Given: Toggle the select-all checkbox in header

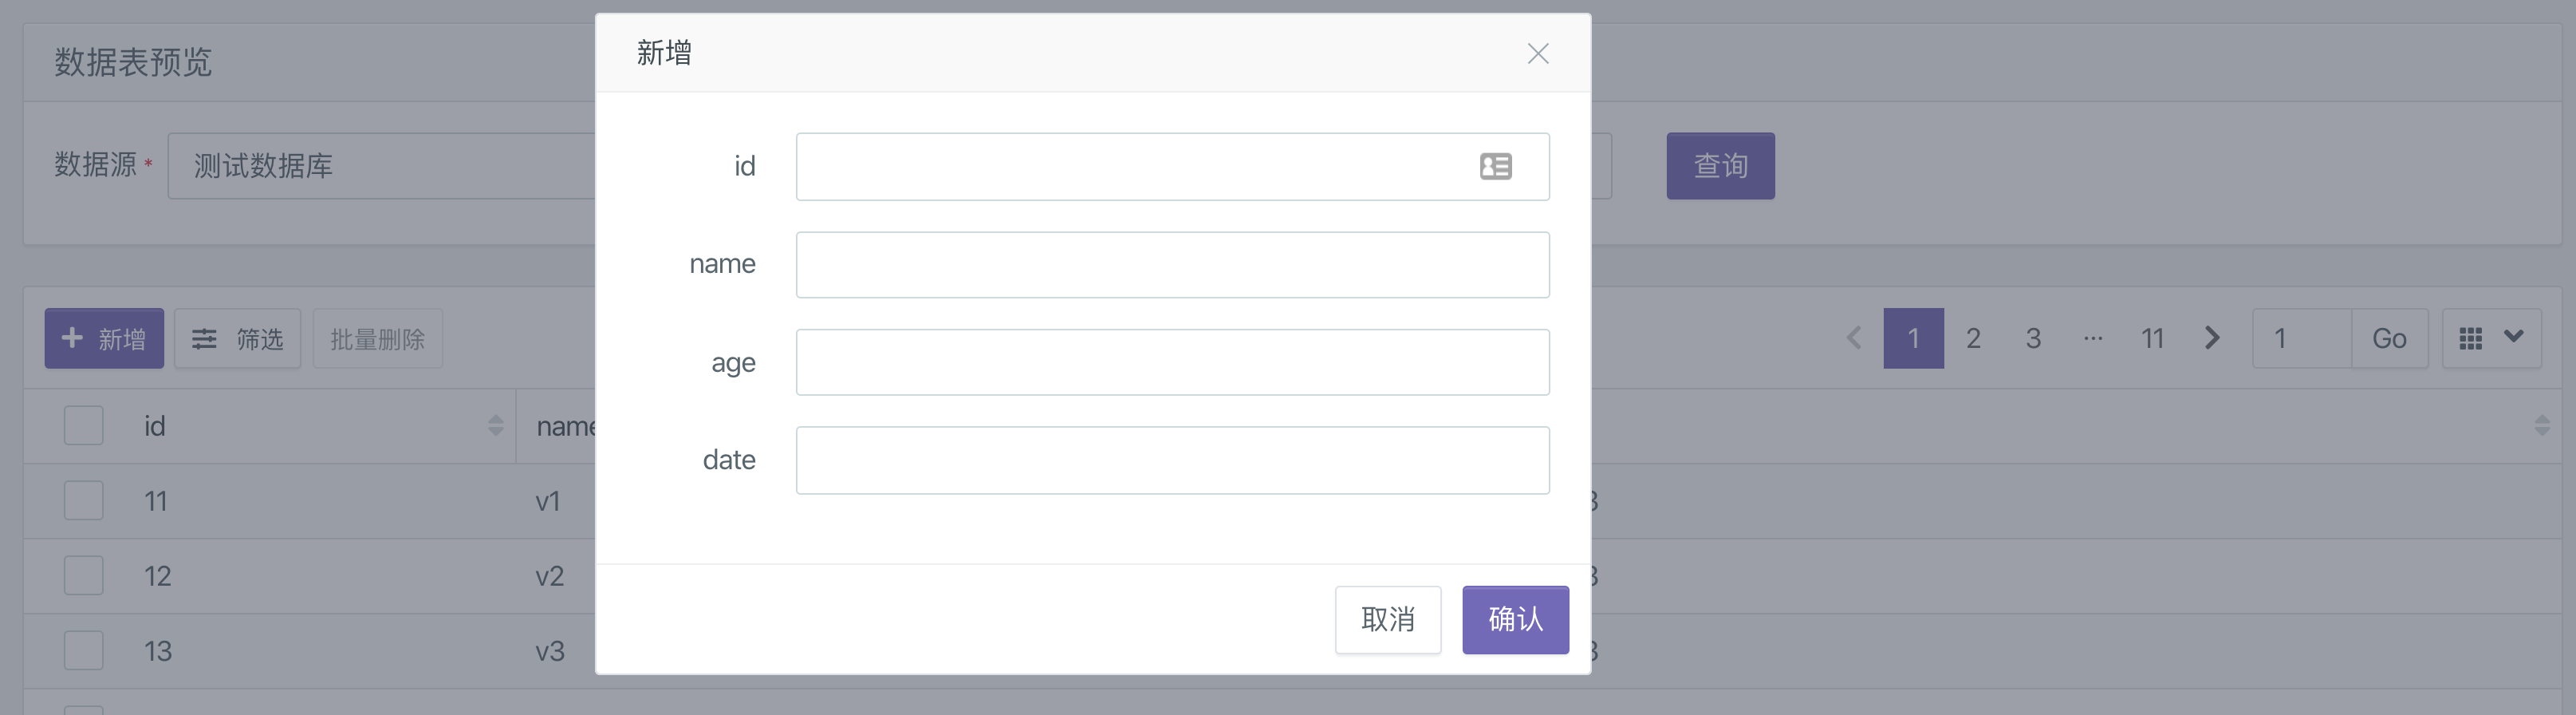Looking at the screenshot, I should point(84,426).
